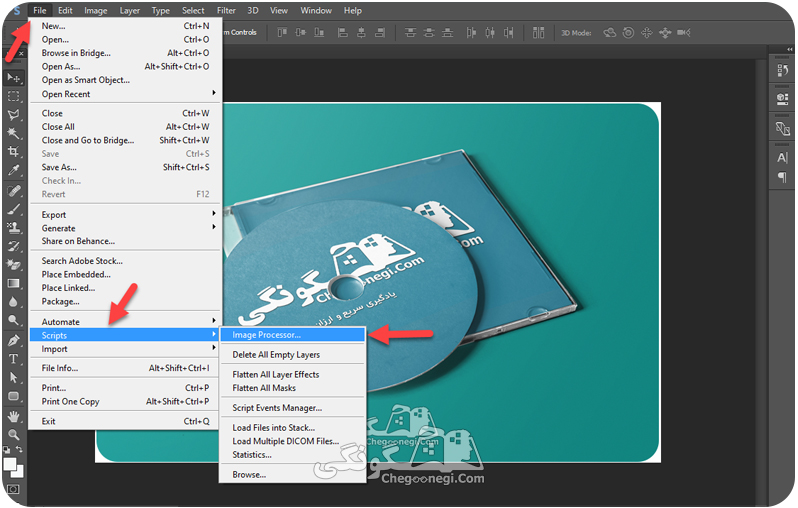Open the Filter menu
The width and height of the screenshot is (798, 508).
coord(226,10)
